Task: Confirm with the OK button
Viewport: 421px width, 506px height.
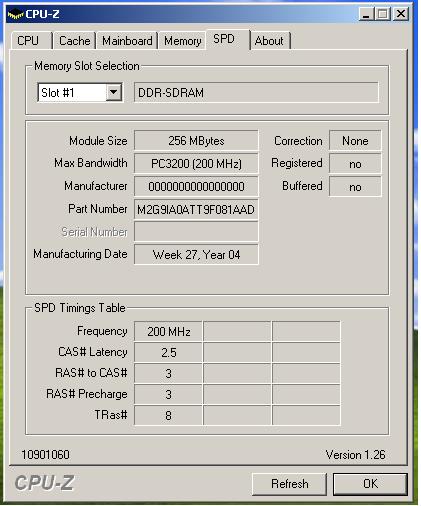Action: coord(370,484)
